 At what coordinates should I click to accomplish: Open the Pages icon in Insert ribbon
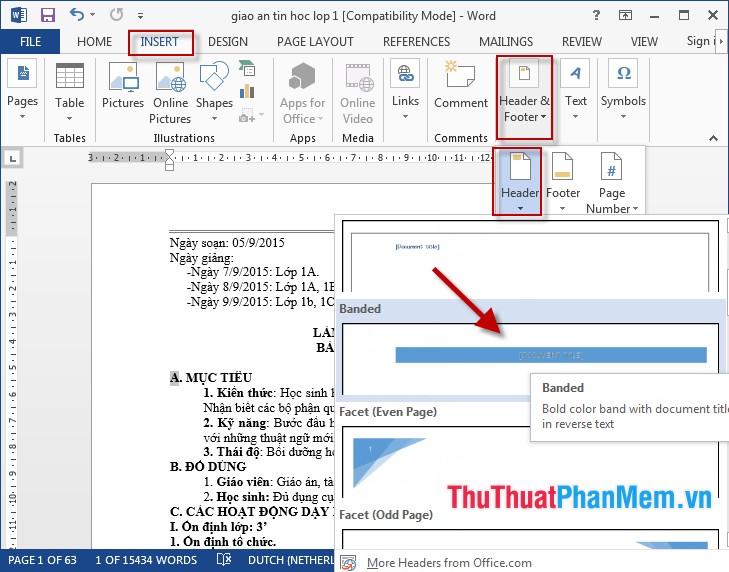pos(23,73)
